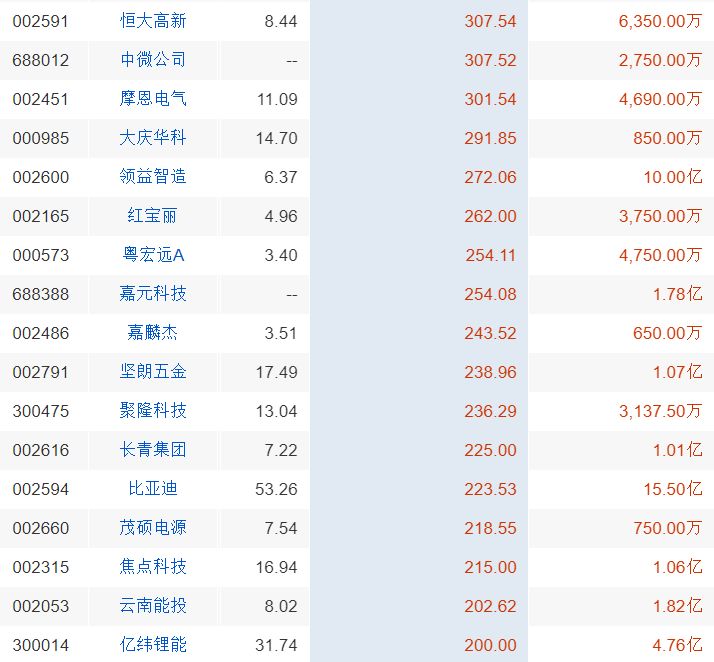Open stock link 领益智造

(153, 177)
